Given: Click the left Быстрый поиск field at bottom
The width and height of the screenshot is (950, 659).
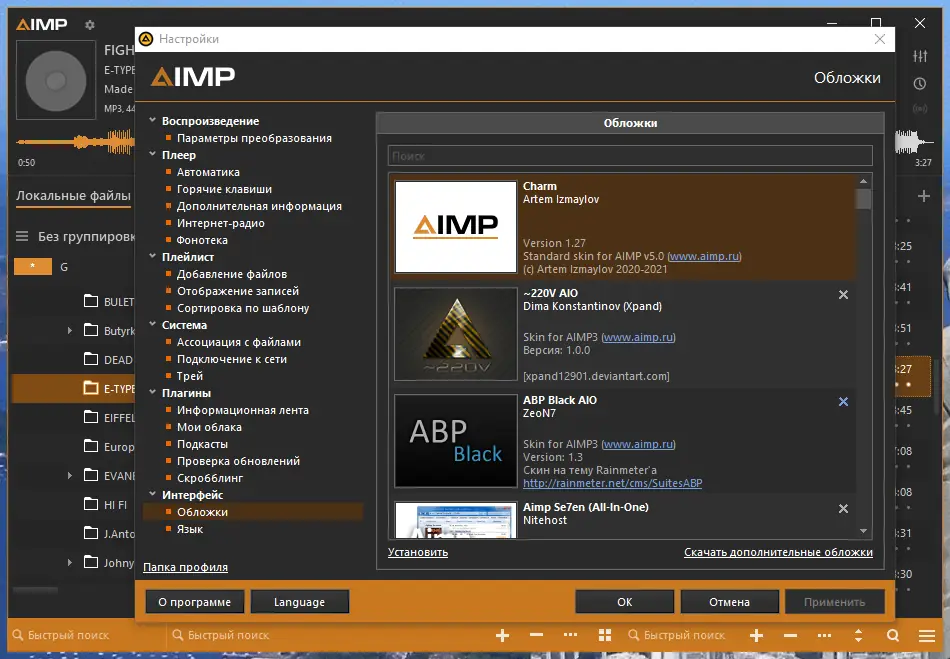Looking at the screenshot, I should point(87,635).
